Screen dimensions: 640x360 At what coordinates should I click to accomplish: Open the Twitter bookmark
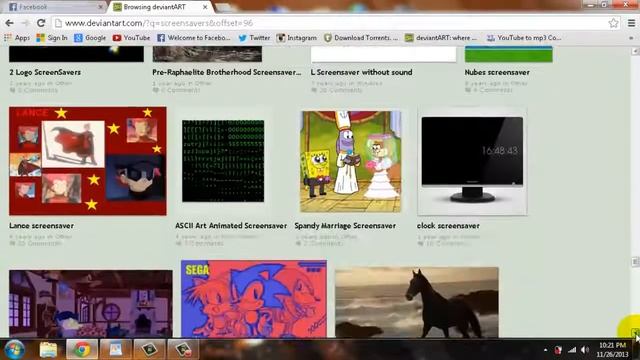tap(254, 38)
